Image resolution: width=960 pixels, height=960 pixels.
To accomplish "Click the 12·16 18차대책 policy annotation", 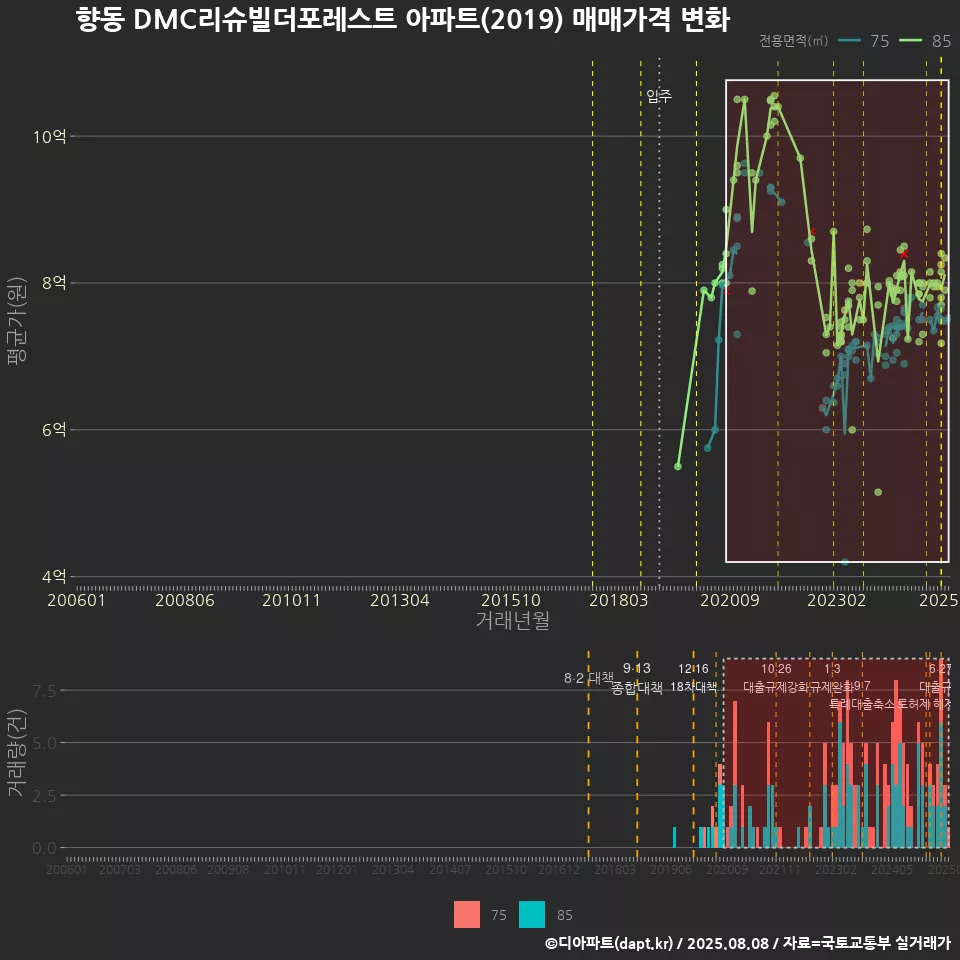I will 693,678.
